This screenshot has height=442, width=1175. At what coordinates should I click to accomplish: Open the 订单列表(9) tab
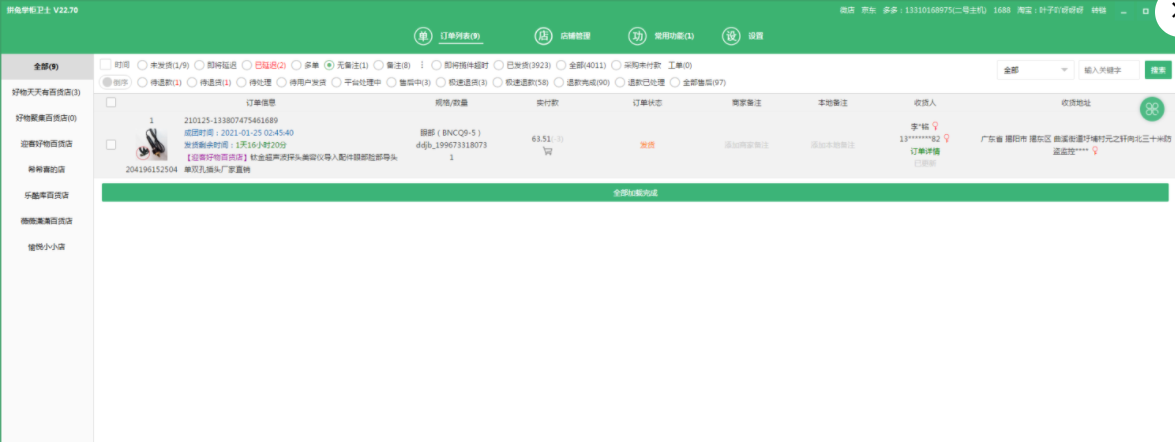459,36
